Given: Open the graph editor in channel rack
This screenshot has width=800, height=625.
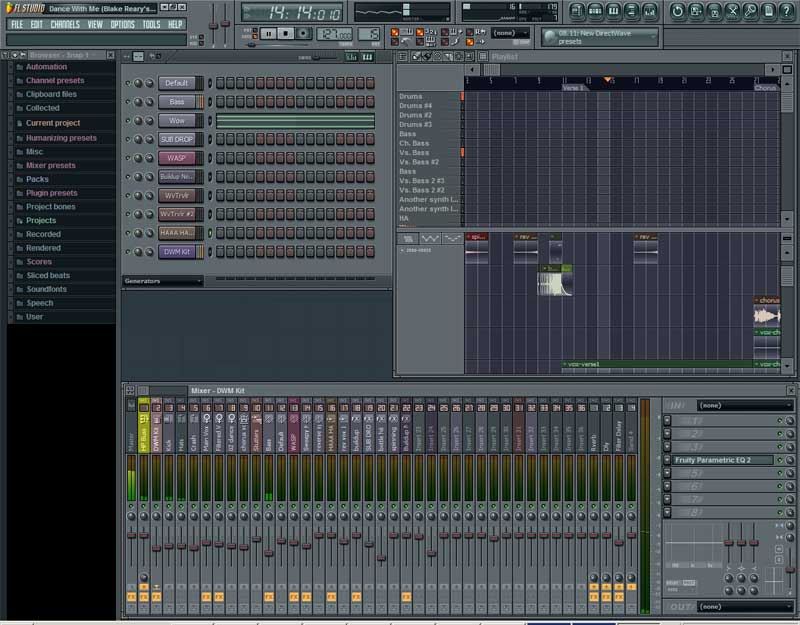Looking at the screenshot, I should (x=352, y=57).
